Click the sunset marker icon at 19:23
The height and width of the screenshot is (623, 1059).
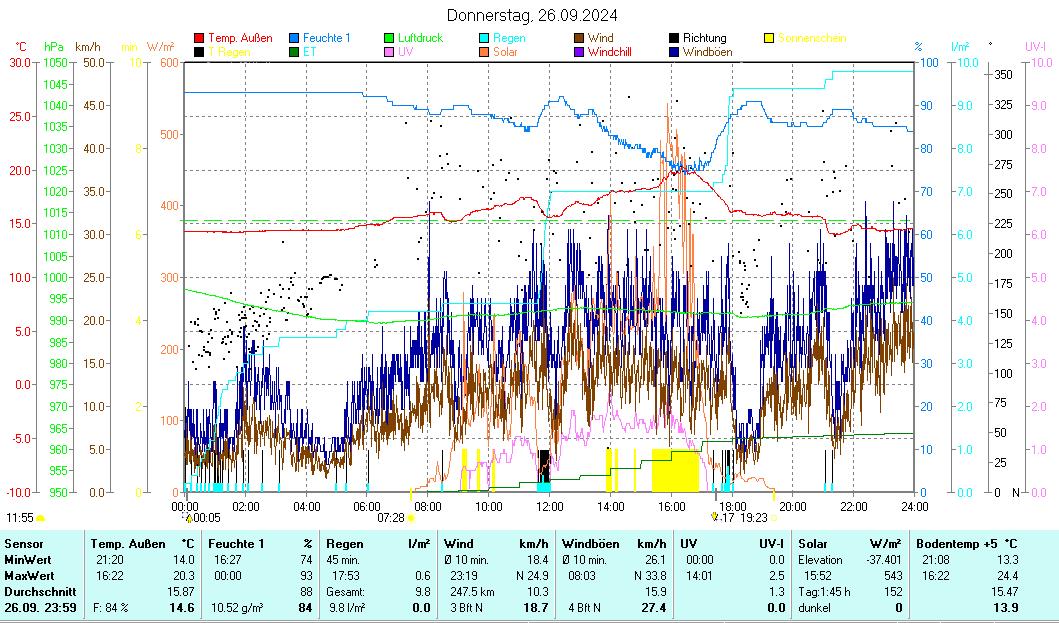coord(774,518)
